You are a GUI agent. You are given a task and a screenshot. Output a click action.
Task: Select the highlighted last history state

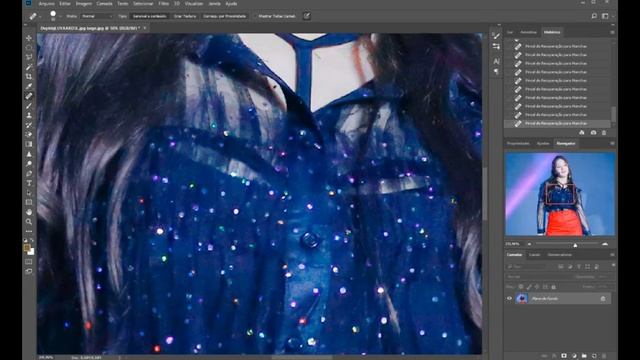click(x=558, y=123)
